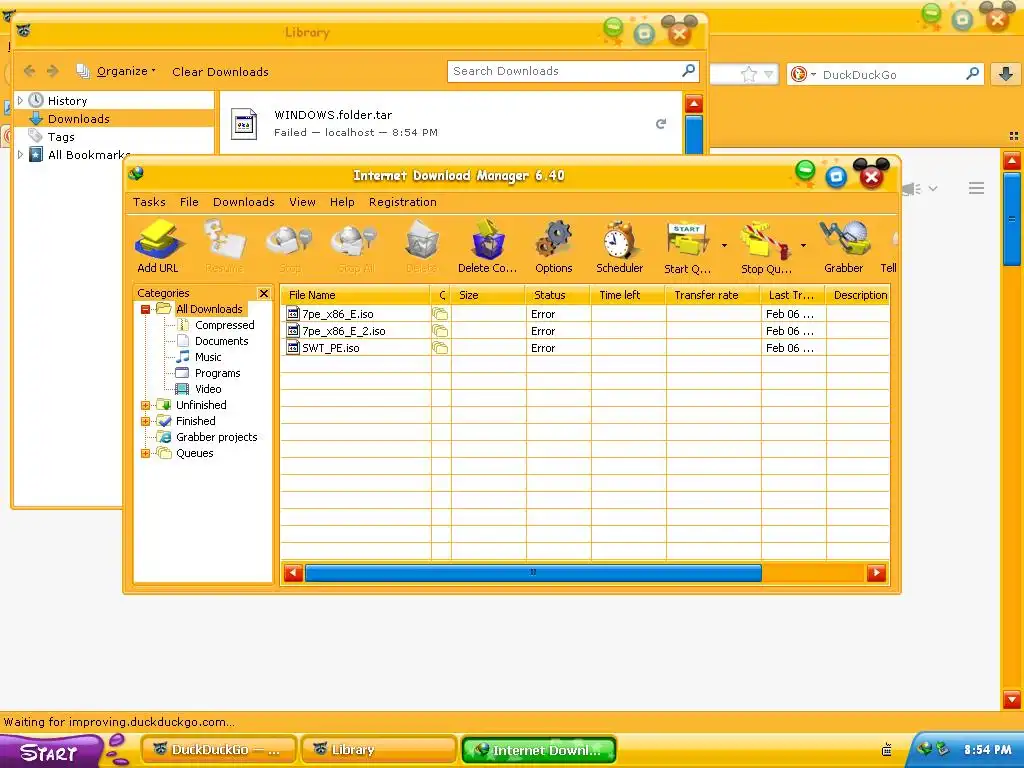Click Library back arrow icon
Viewport: 1024px width, 768px height.
(x=29, y=71)
